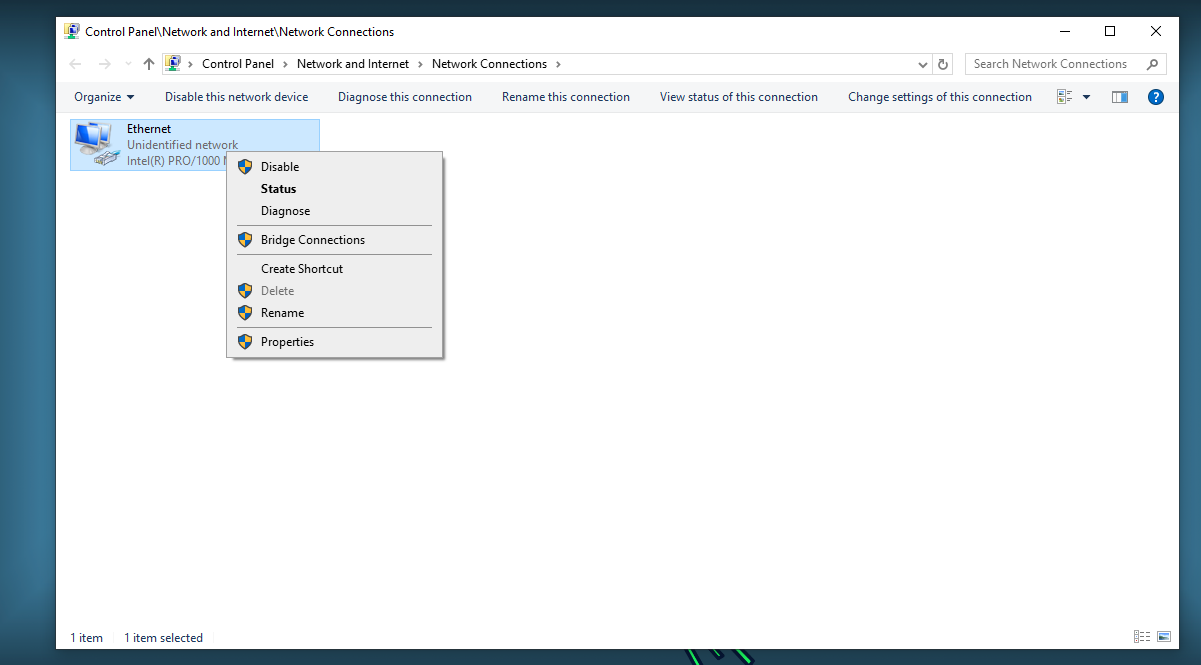This screenshot has width=1201, height=665.
Task: Select Disable from the context menu
Action: click(x=280, y=167)
